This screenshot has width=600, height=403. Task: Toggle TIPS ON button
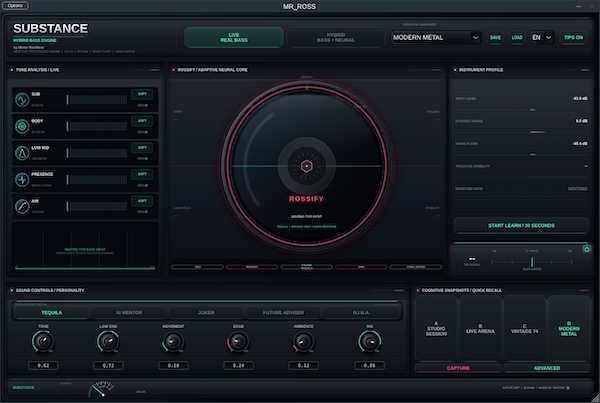573,38
